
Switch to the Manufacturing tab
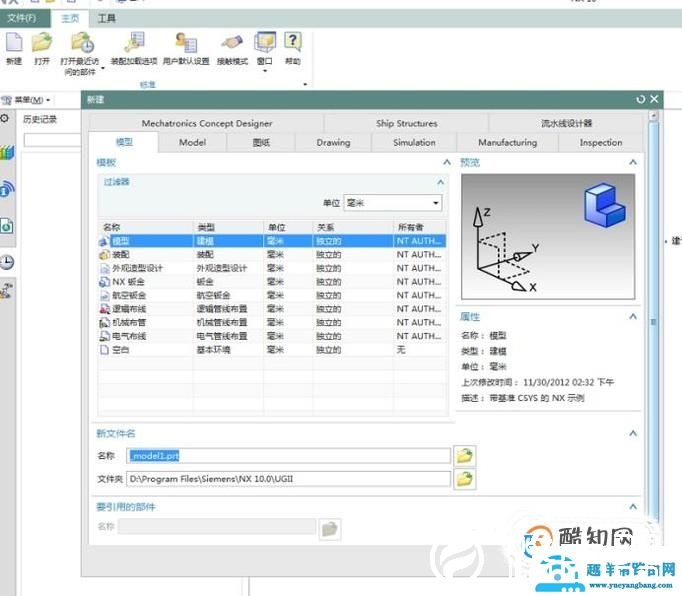(x=508, y=143)
